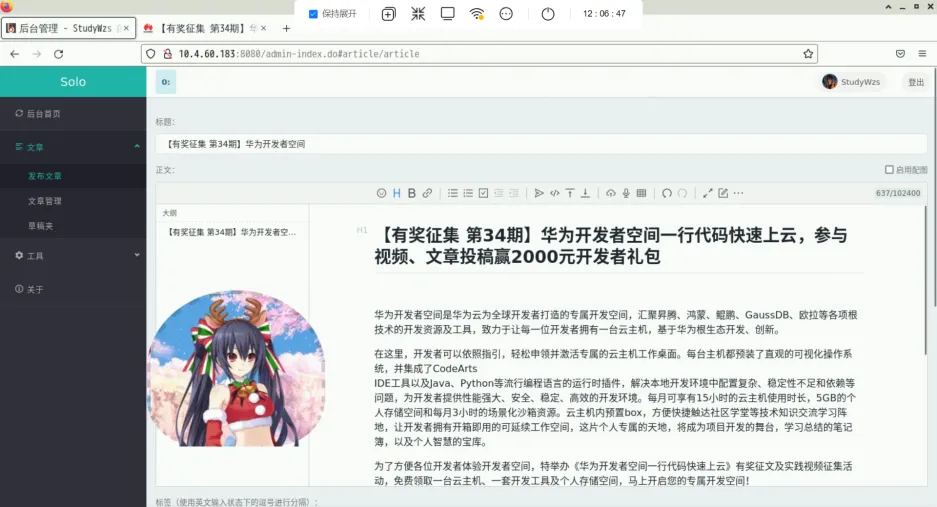Click the anime character round image
937x507 pixels.
237,368
